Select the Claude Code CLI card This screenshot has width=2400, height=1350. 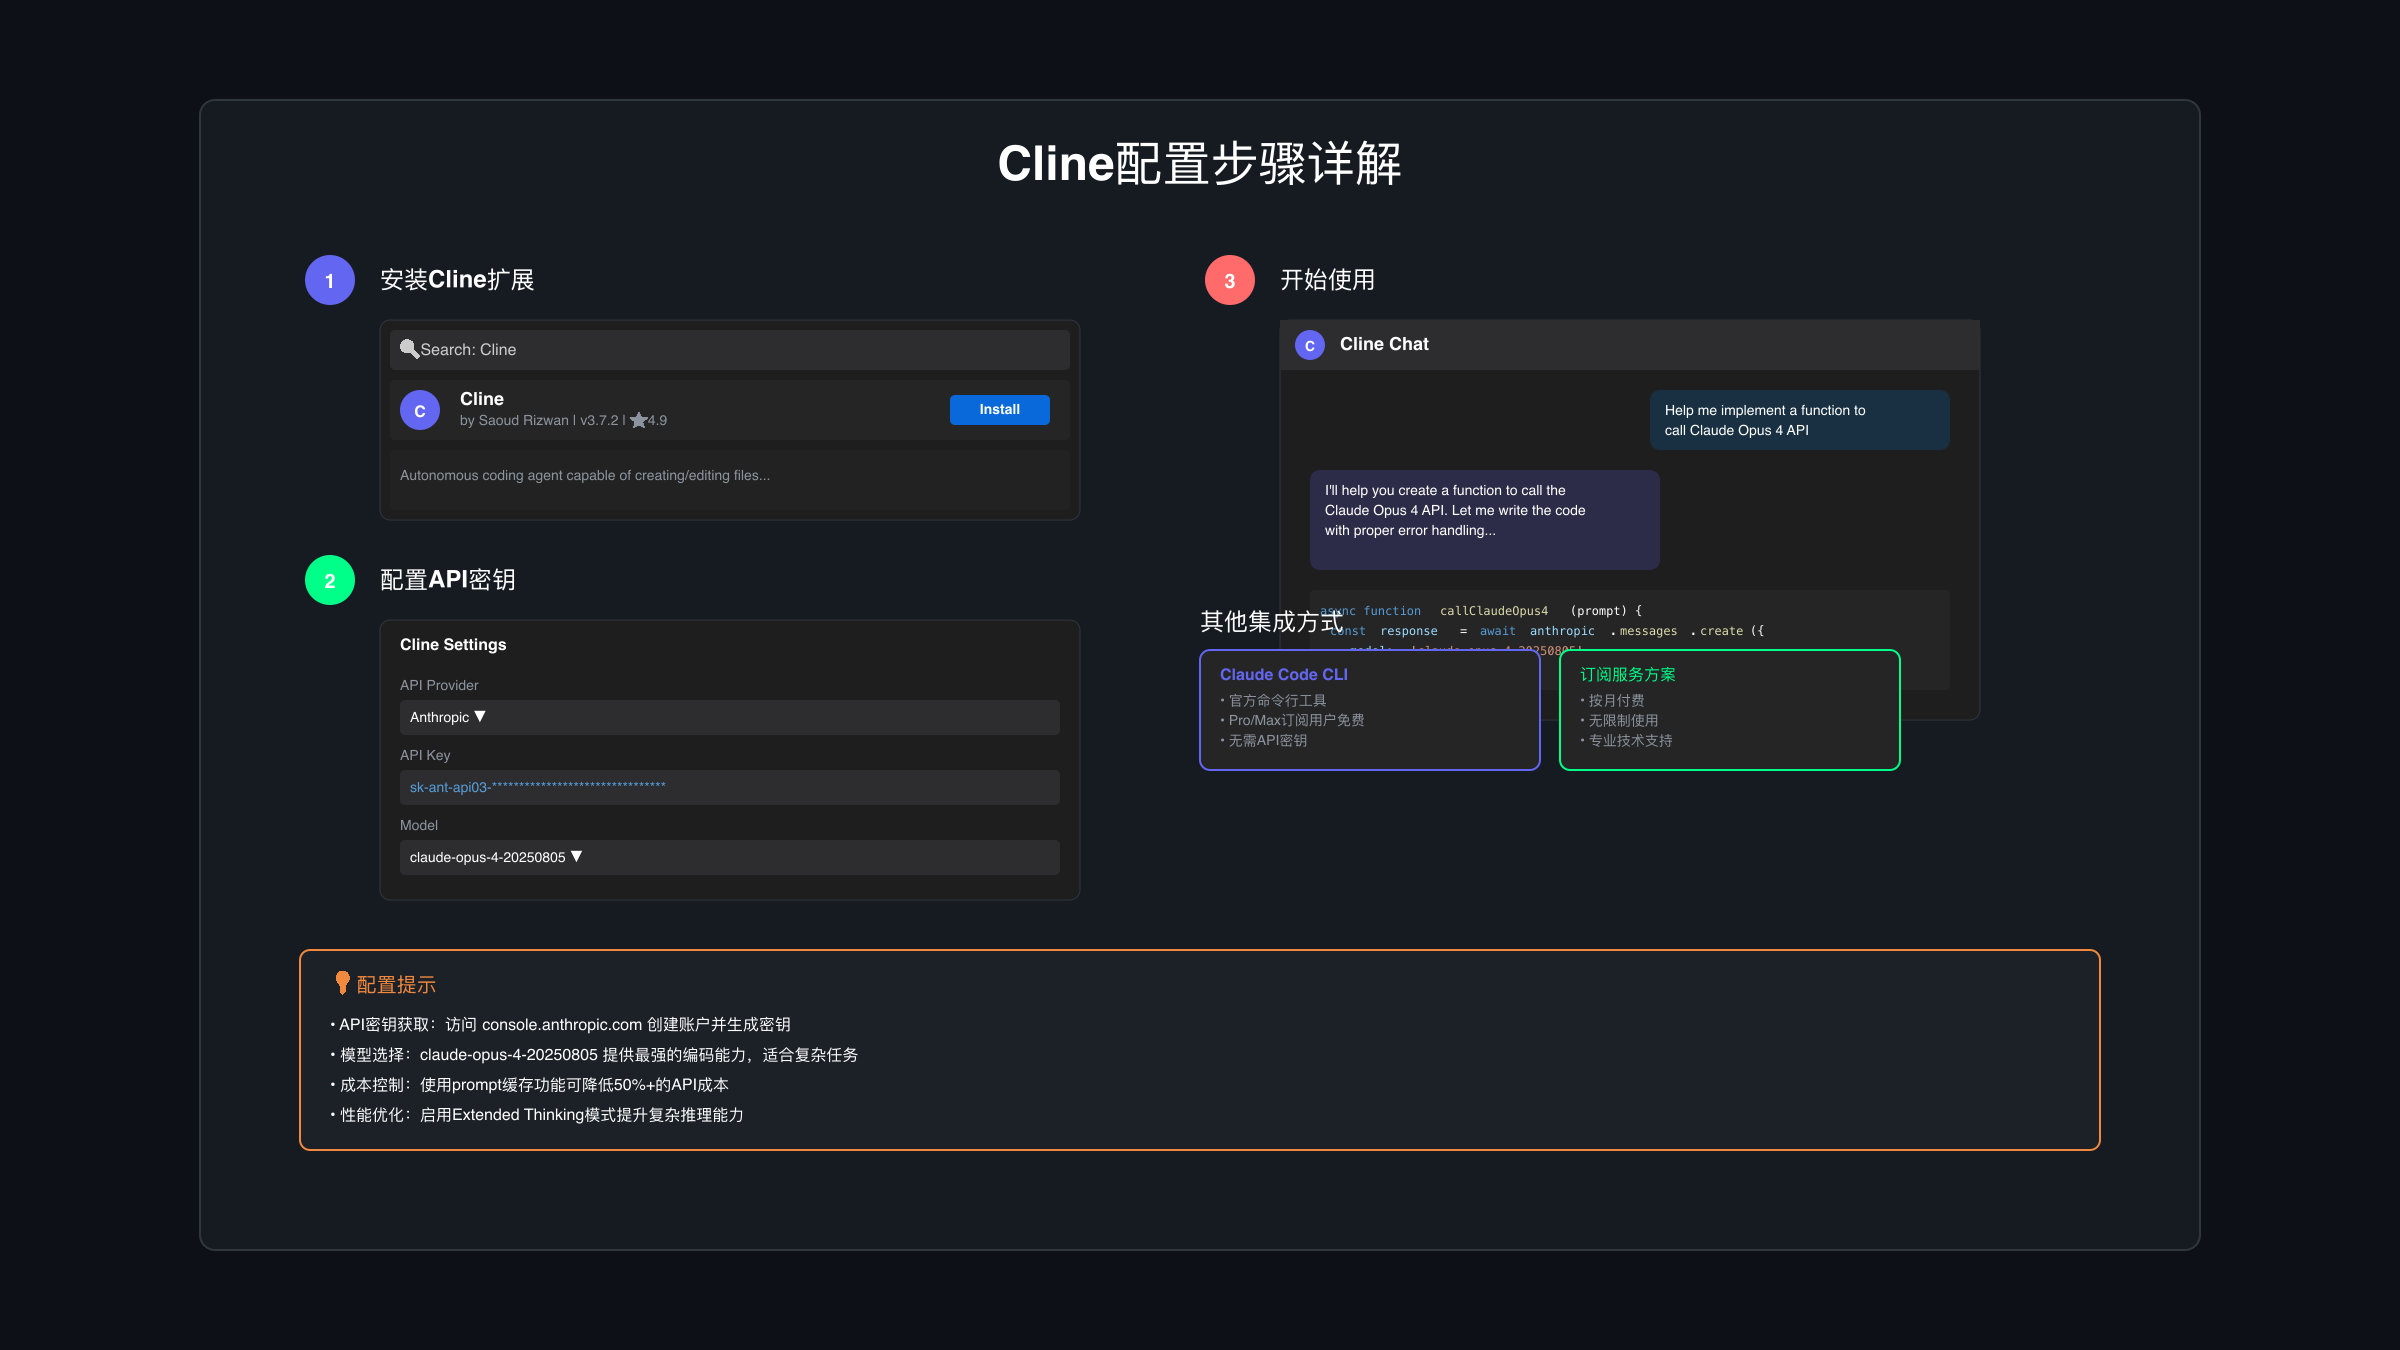point(1370,710)
